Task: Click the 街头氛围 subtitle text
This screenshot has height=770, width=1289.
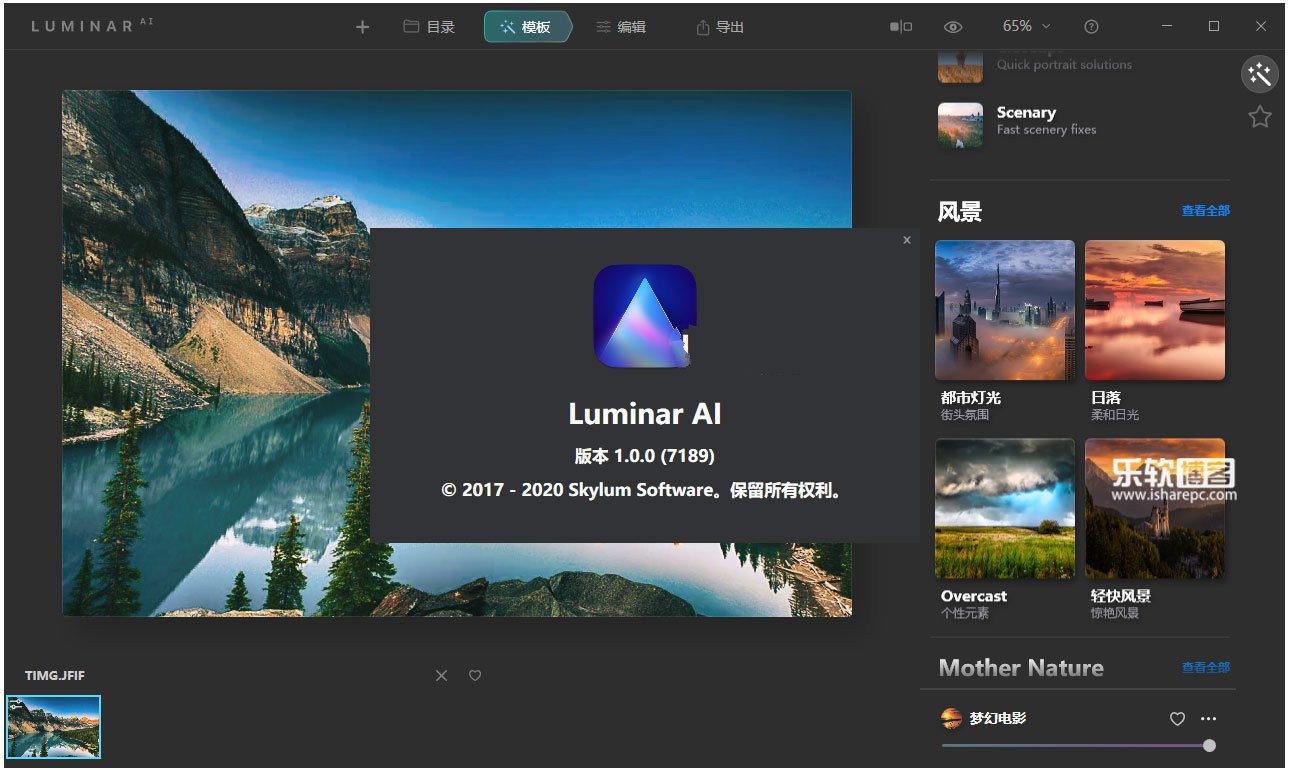Action: pos(965,415)
